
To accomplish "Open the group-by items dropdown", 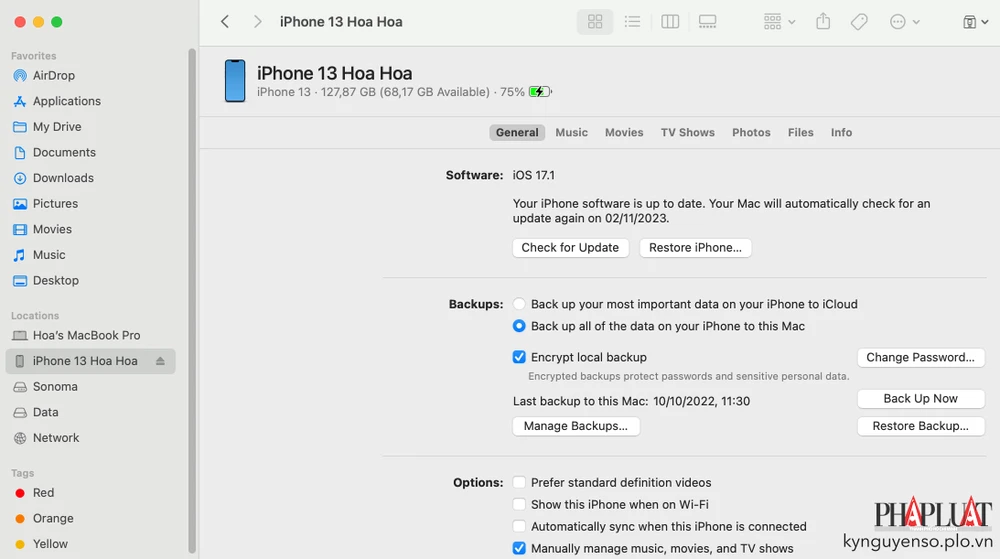I will (779, 22).
